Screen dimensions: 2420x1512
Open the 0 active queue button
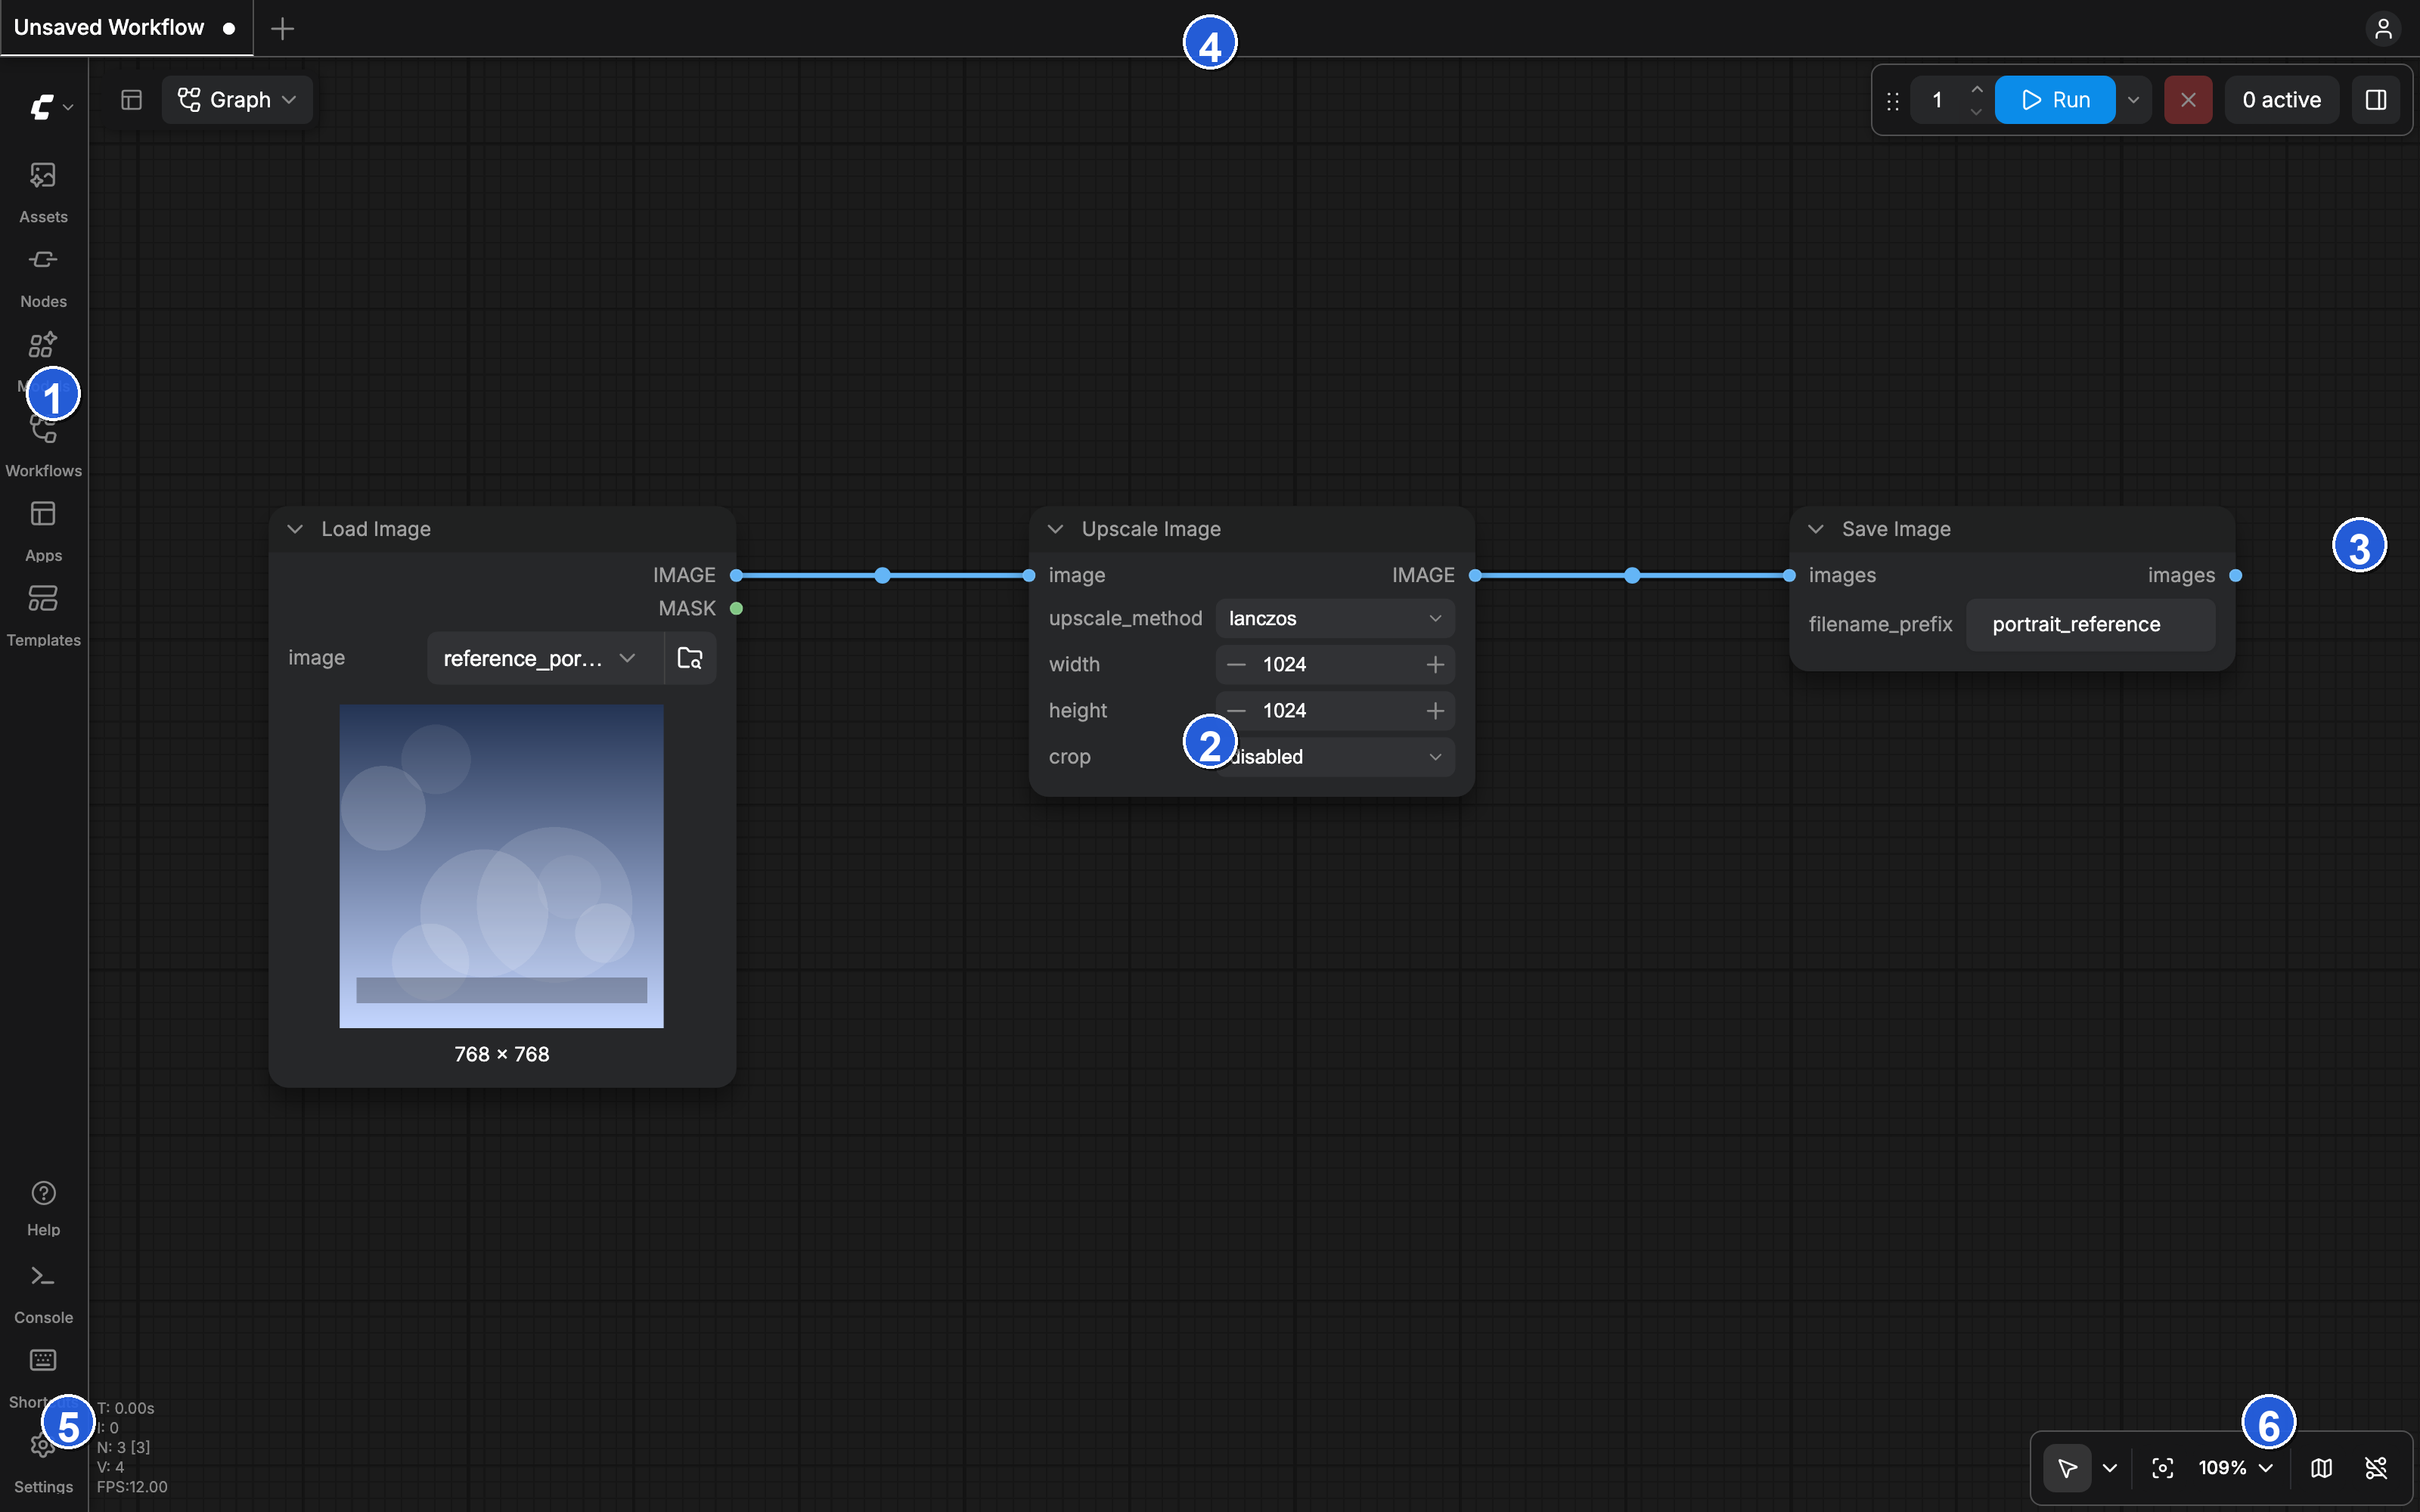(x=2281, y=100)
